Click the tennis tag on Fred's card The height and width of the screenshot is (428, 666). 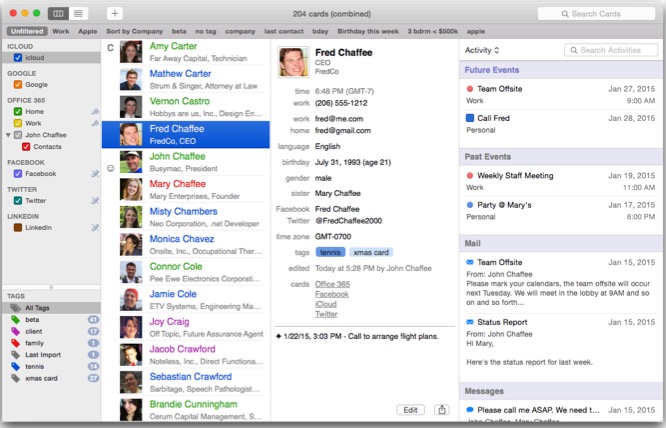click(x=330, y=252)
